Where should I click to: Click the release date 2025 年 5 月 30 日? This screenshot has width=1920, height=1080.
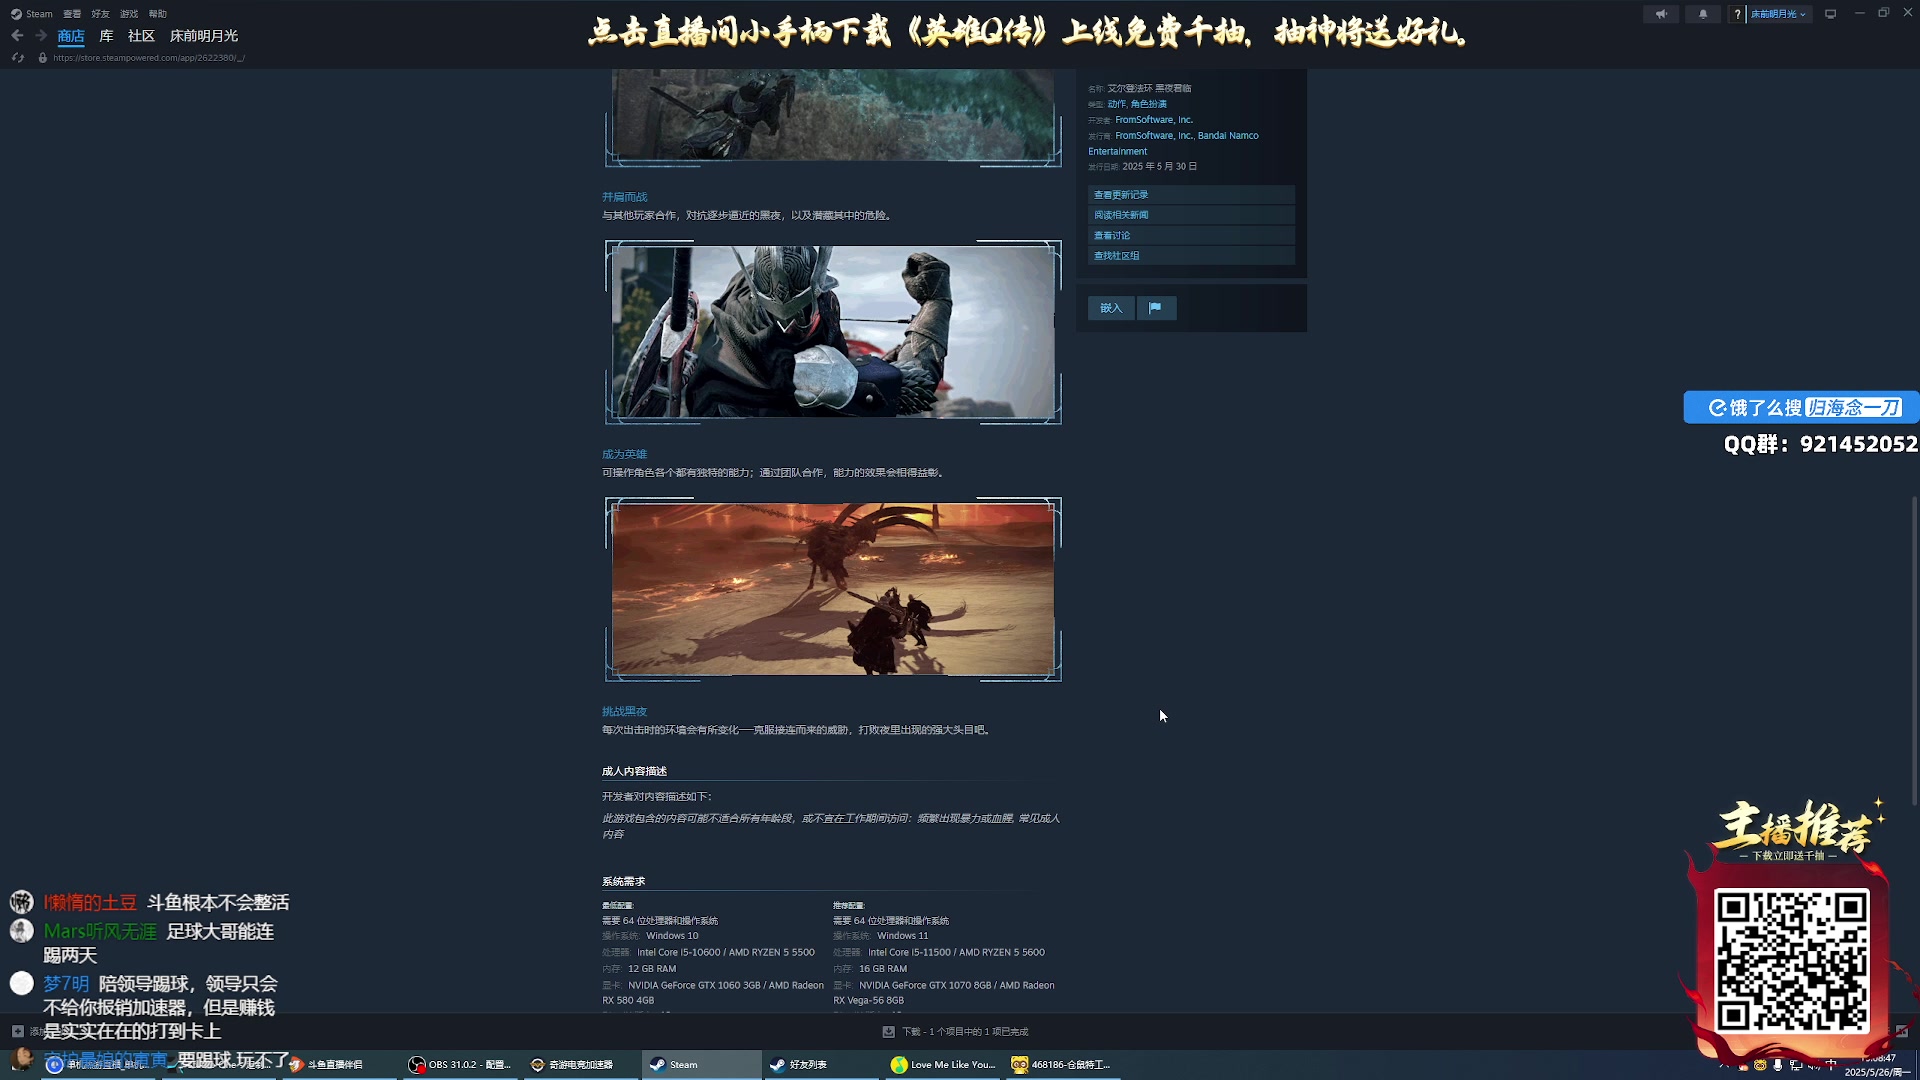pos(1159,167)
